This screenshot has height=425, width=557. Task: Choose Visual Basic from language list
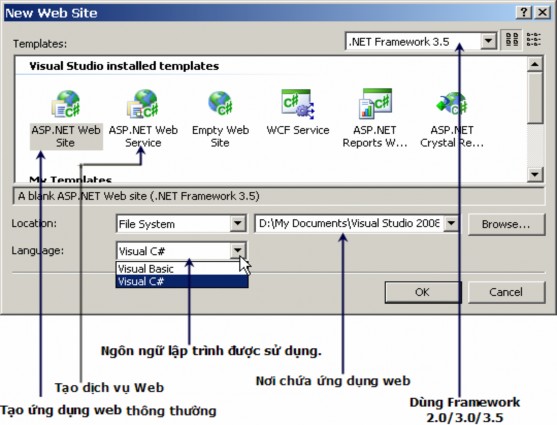(x=182, y=269)
